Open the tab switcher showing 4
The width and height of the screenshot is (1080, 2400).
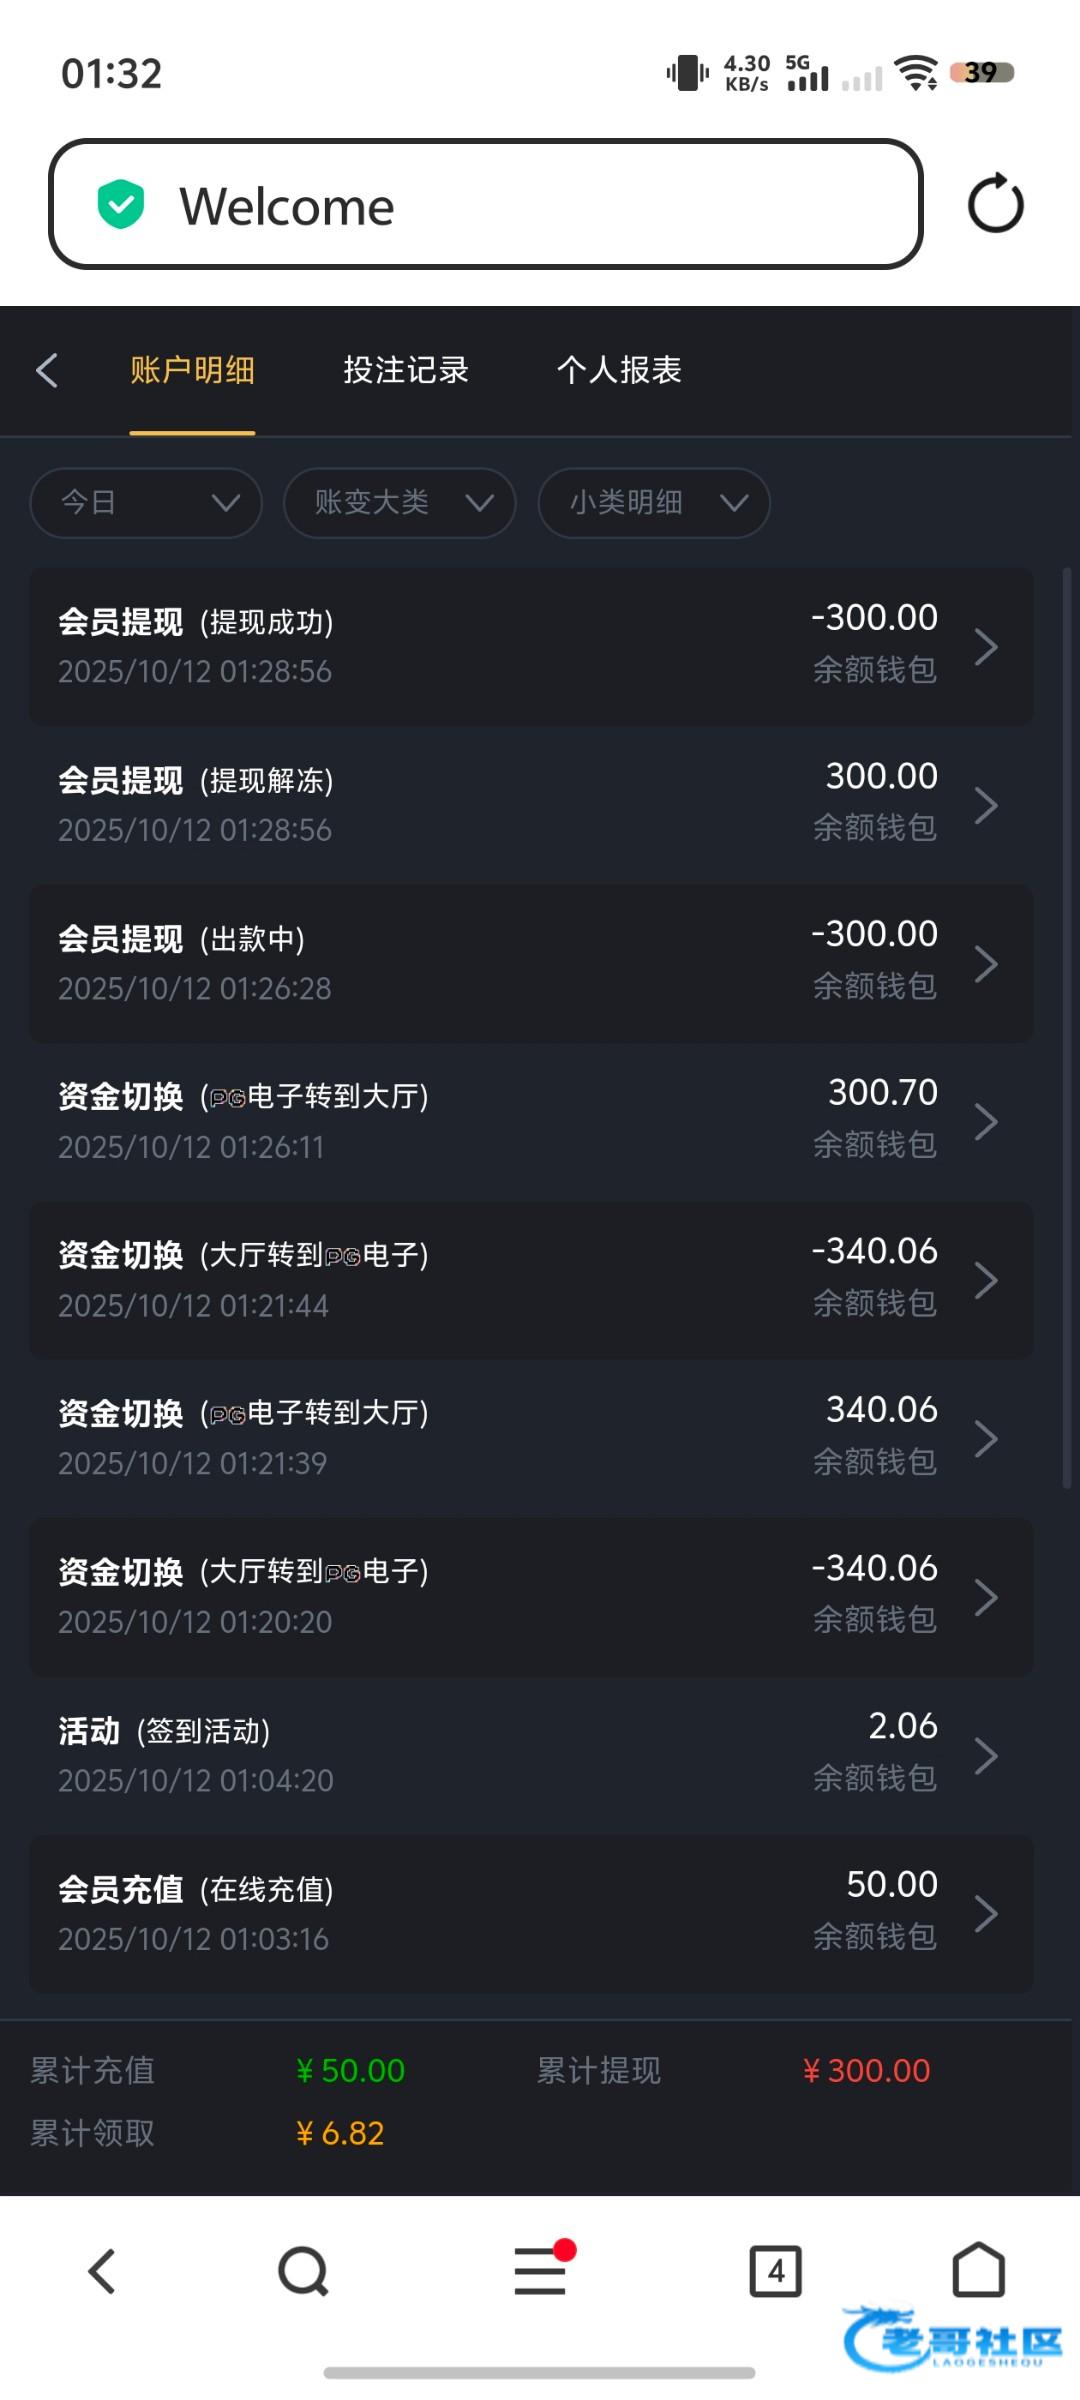point(776,2271)
